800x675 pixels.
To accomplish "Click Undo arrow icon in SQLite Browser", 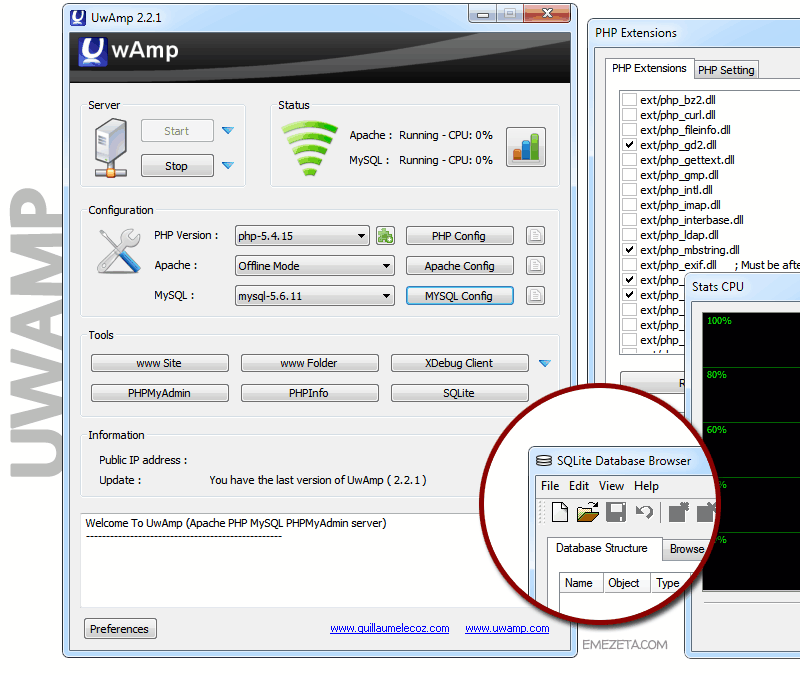I will [644, 512].
